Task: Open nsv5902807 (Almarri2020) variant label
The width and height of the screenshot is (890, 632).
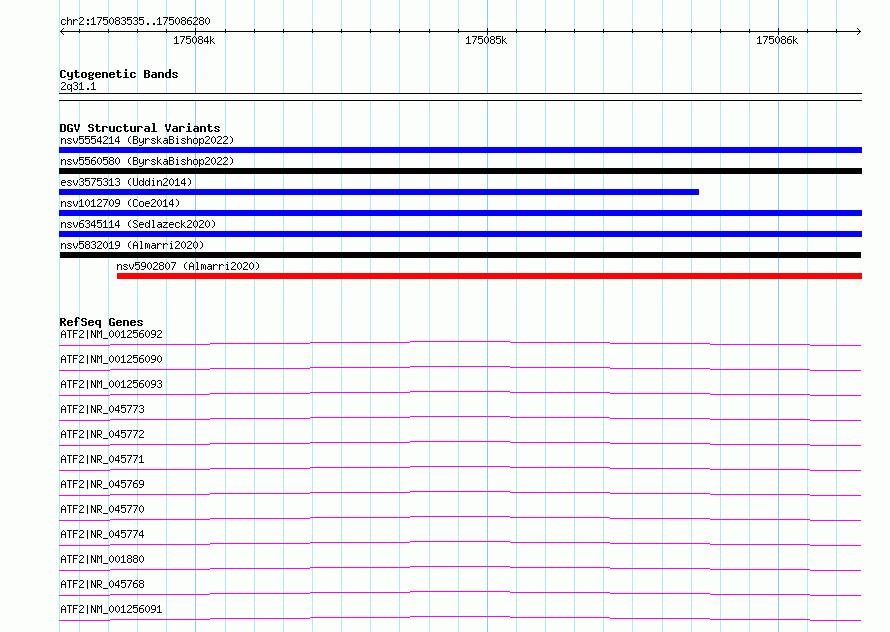Action: pyautogui.click(x=188, y=266)
